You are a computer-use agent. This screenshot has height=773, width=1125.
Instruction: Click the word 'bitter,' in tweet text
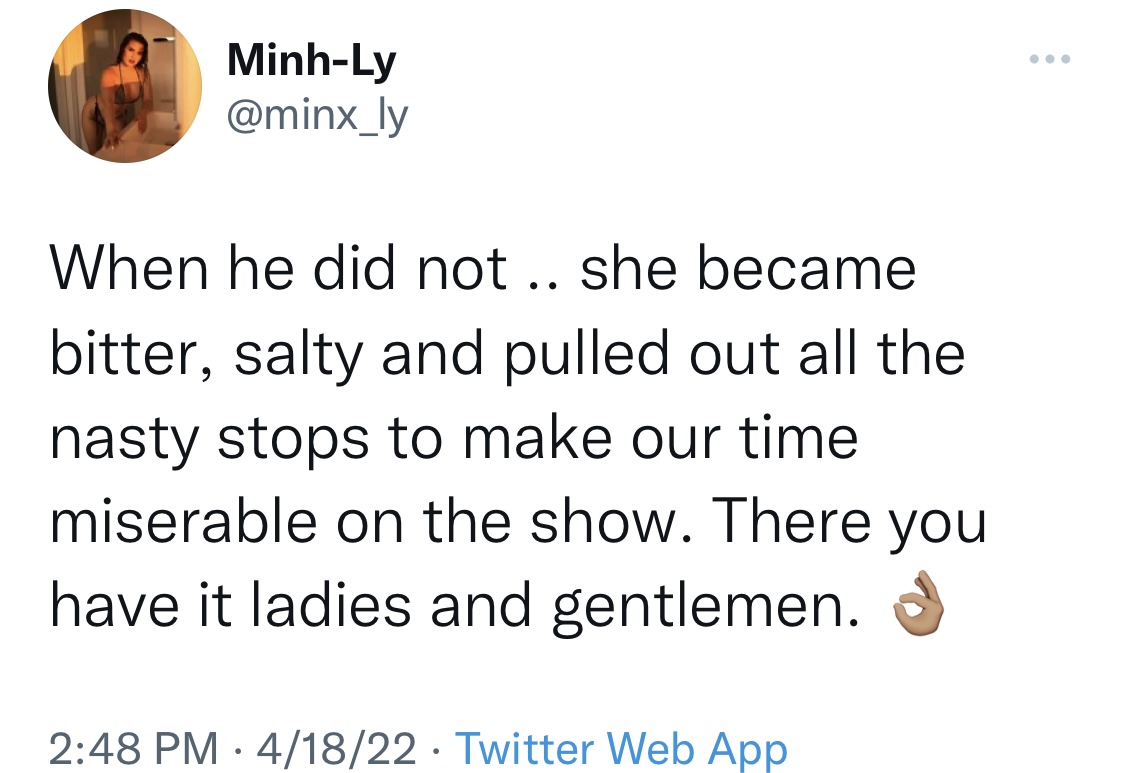click(x=131, y=353)
